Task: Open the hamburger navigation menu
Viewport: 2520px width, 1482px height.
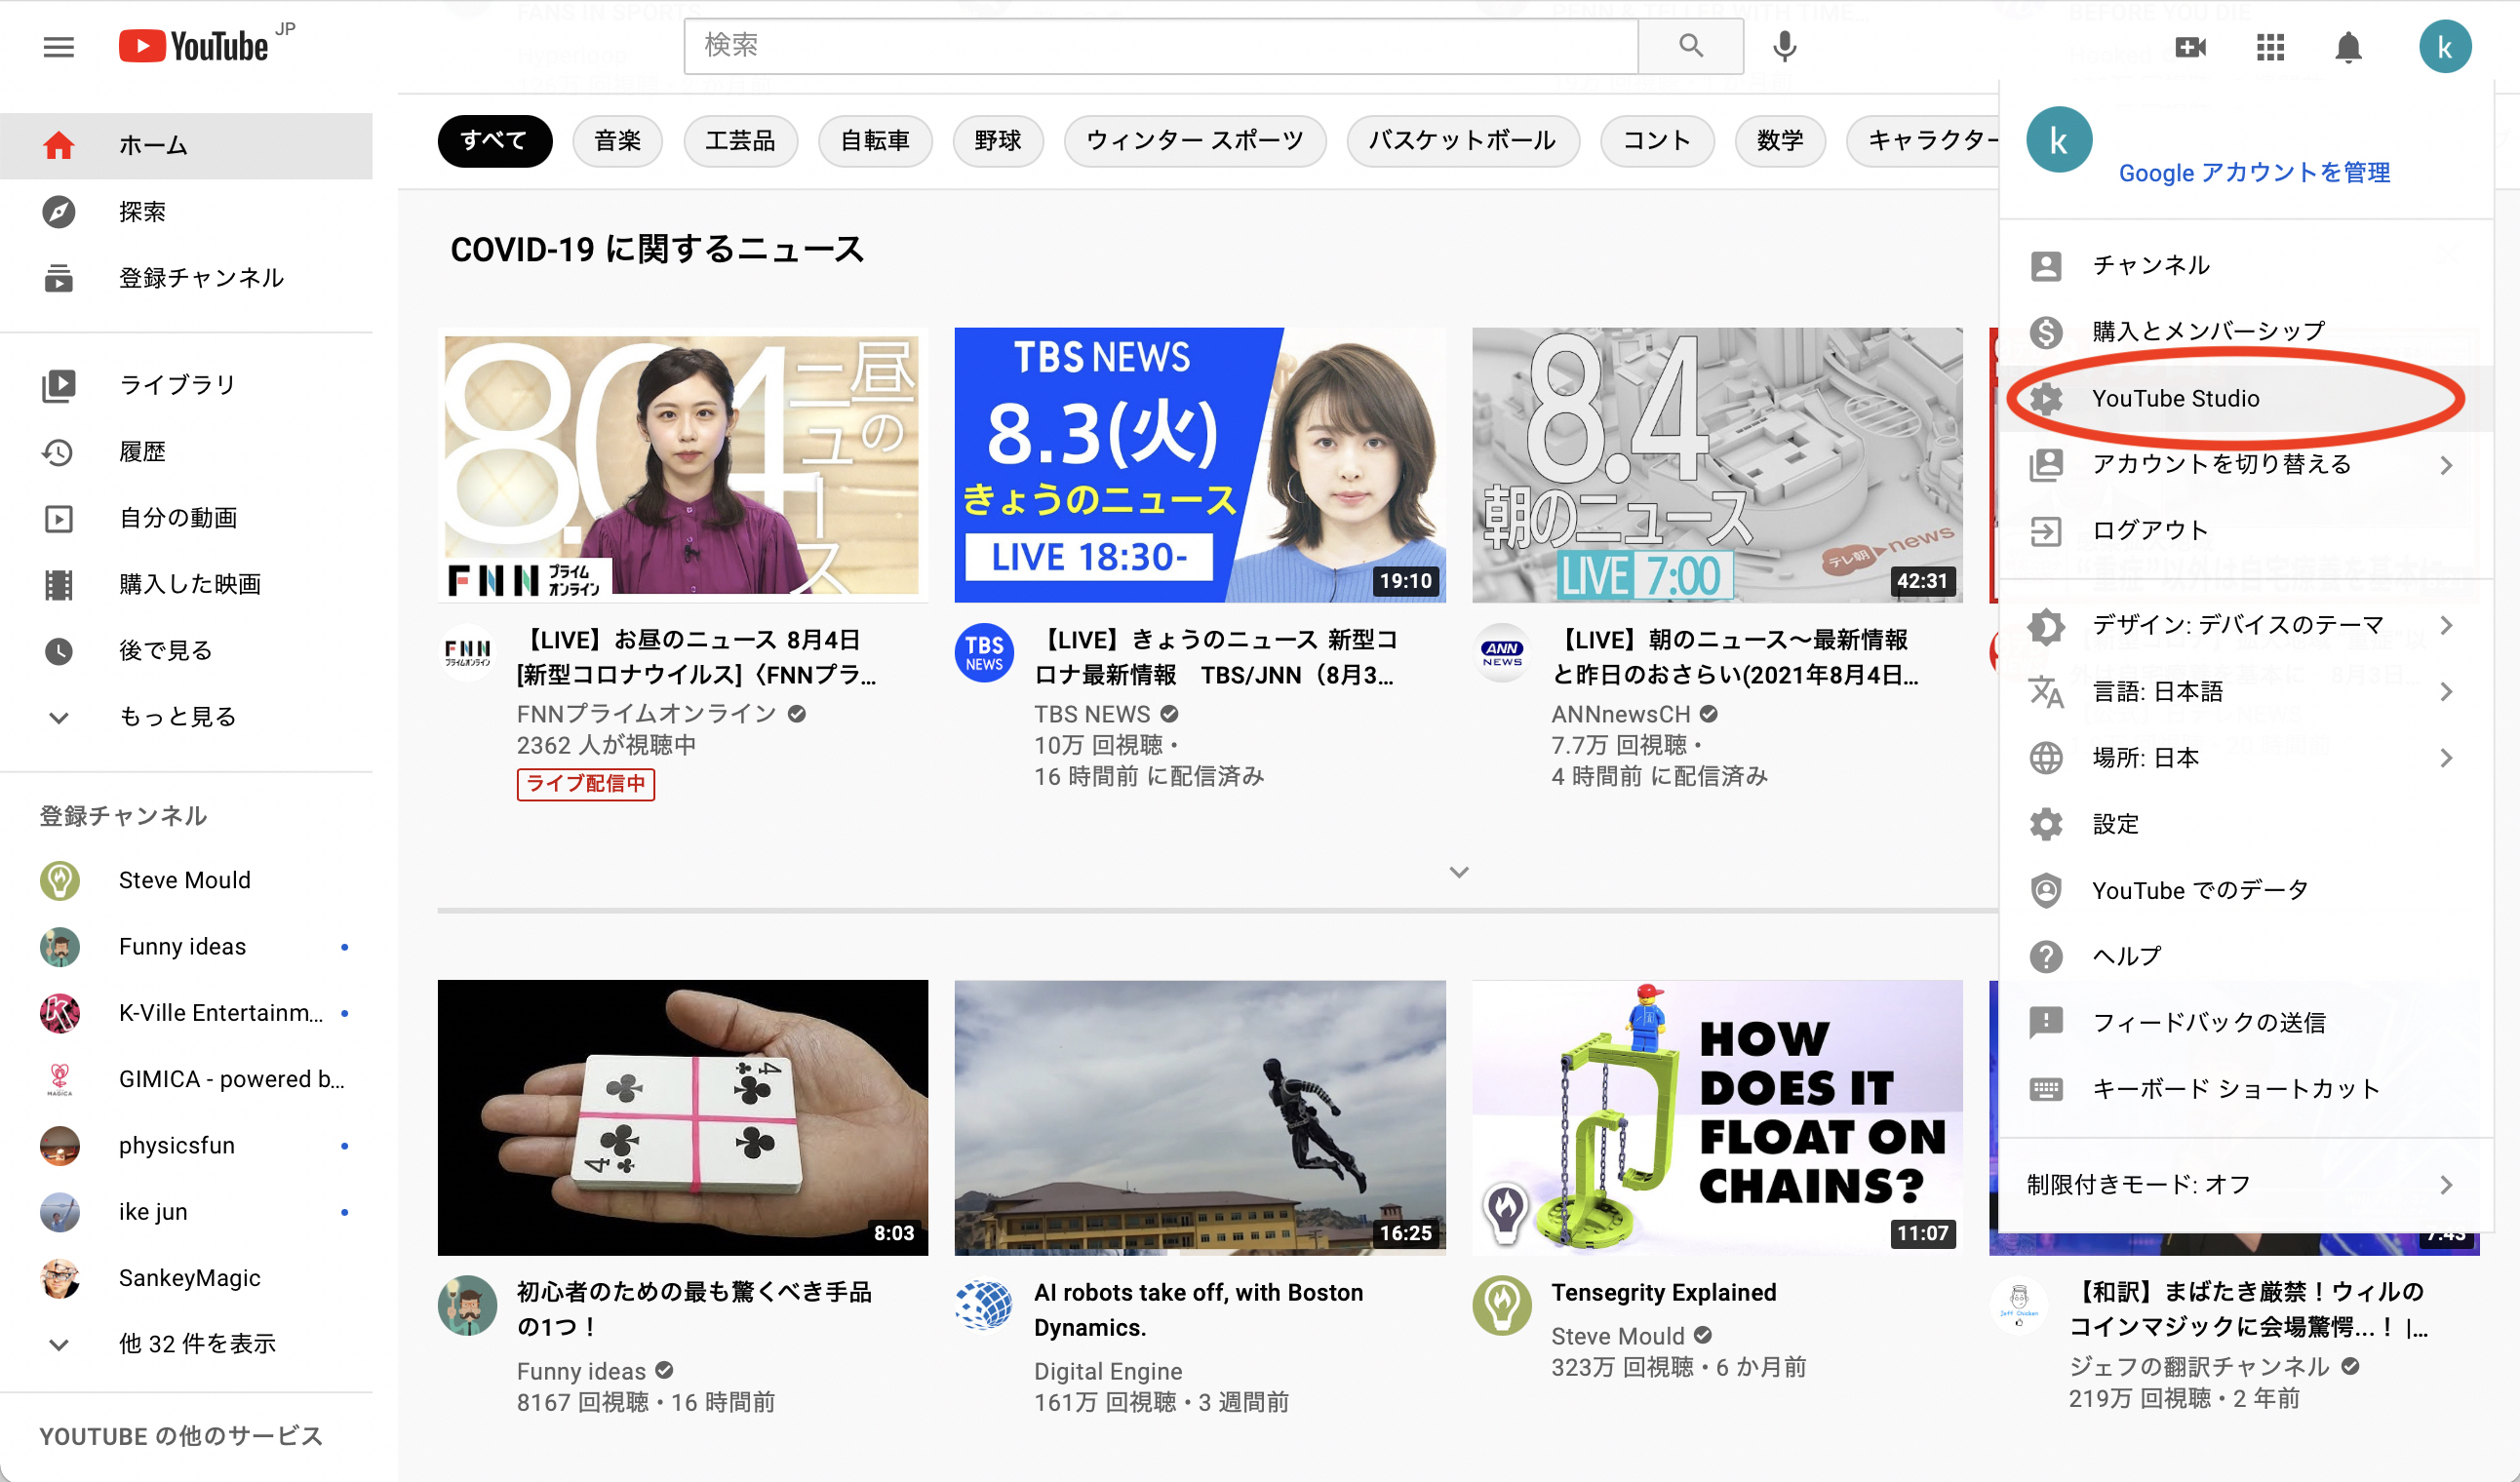Action: 58,47
